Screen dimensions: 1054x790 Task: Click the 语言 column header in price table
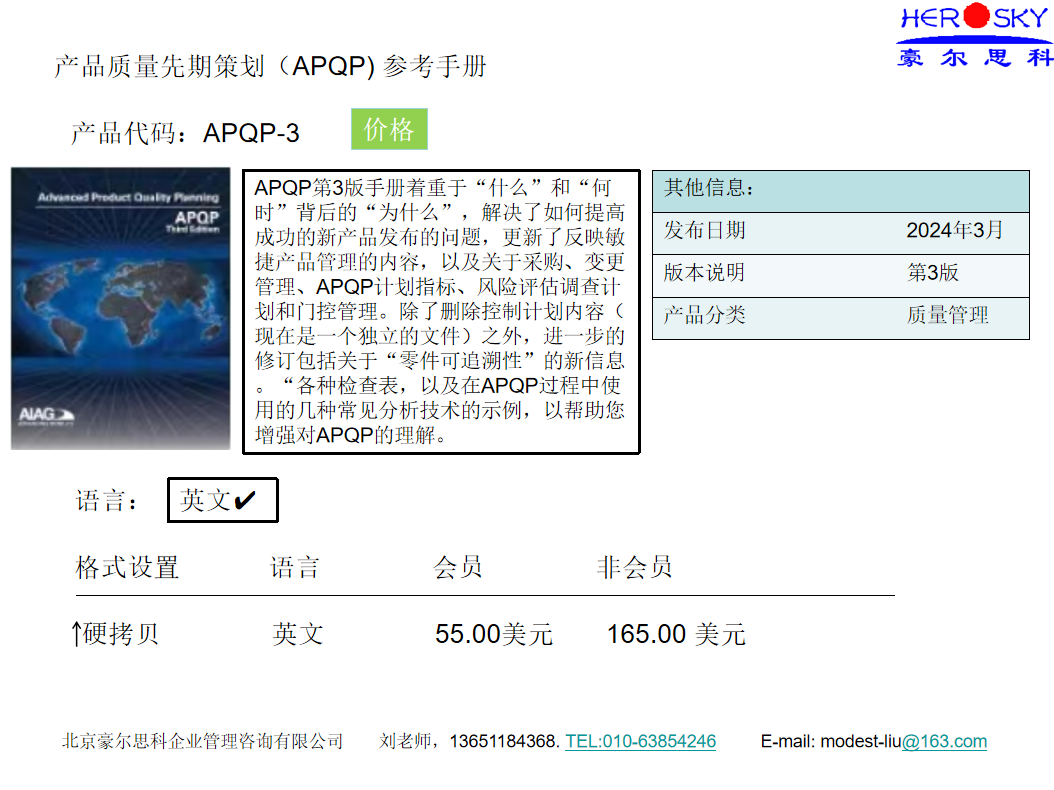pyautogui.click(x=295, y=567)
